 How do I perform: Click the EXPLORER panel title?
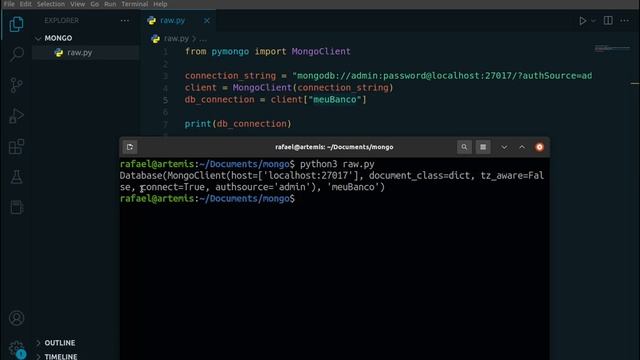[x=62, y=20]
